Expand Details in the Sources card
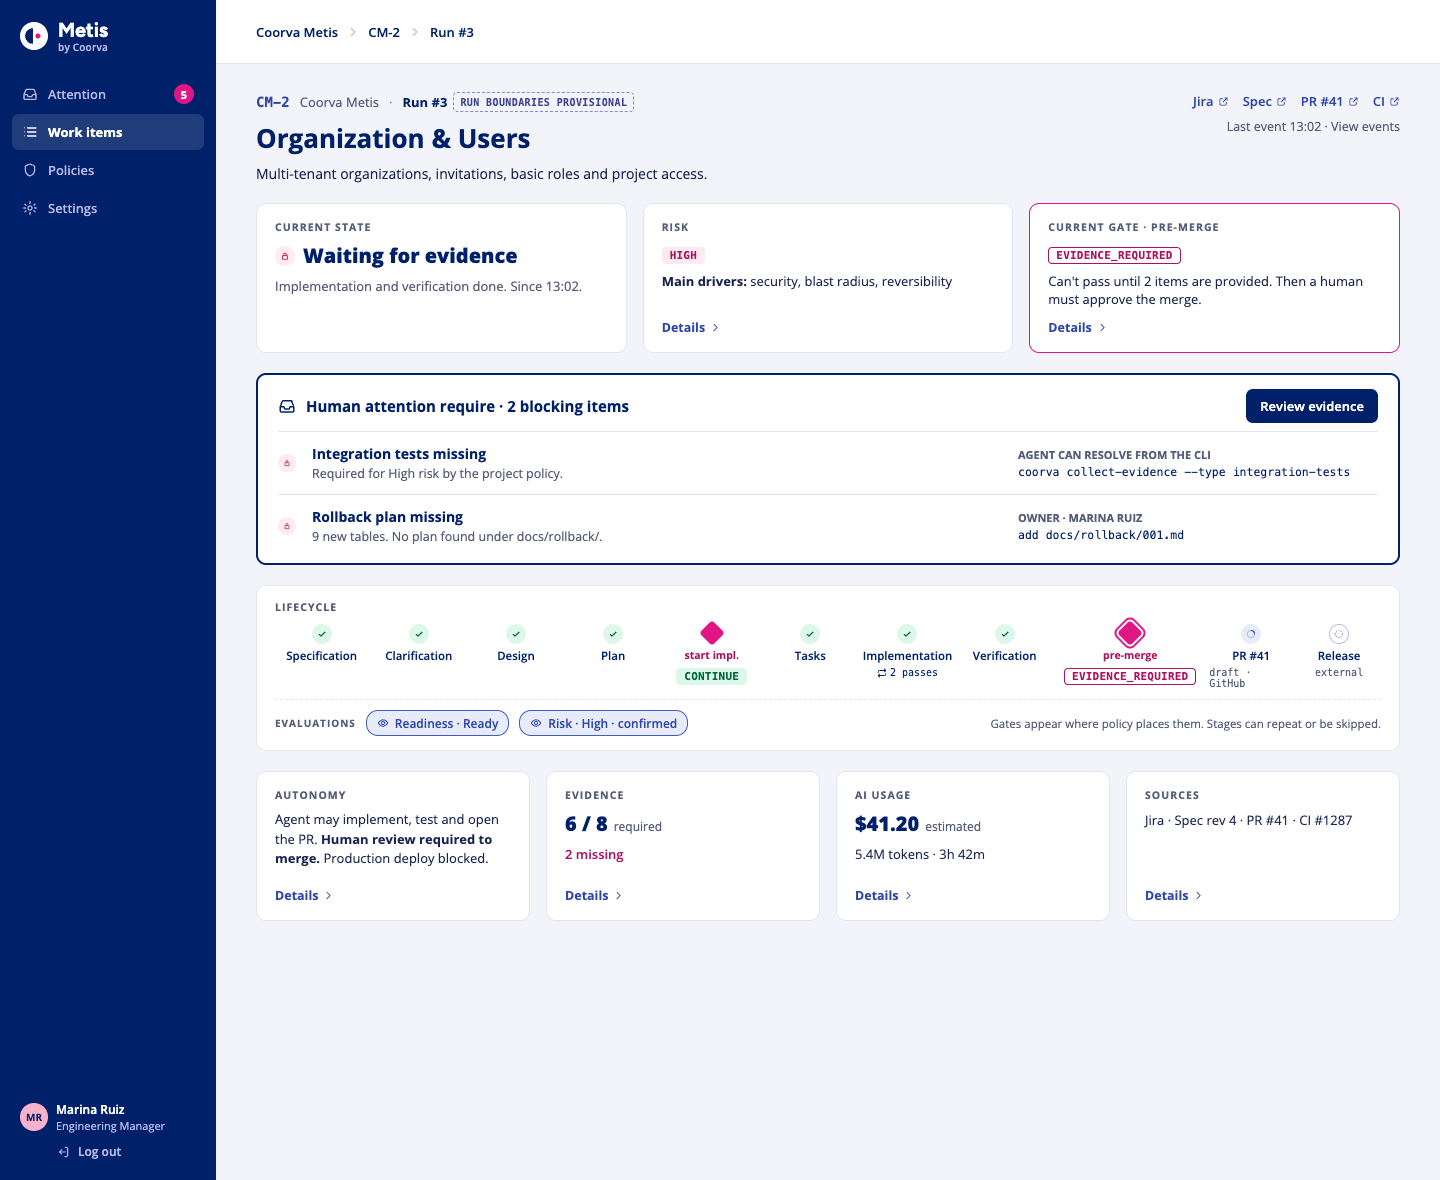This screenshot has width=1440, height=1180. pos(1173,896)
